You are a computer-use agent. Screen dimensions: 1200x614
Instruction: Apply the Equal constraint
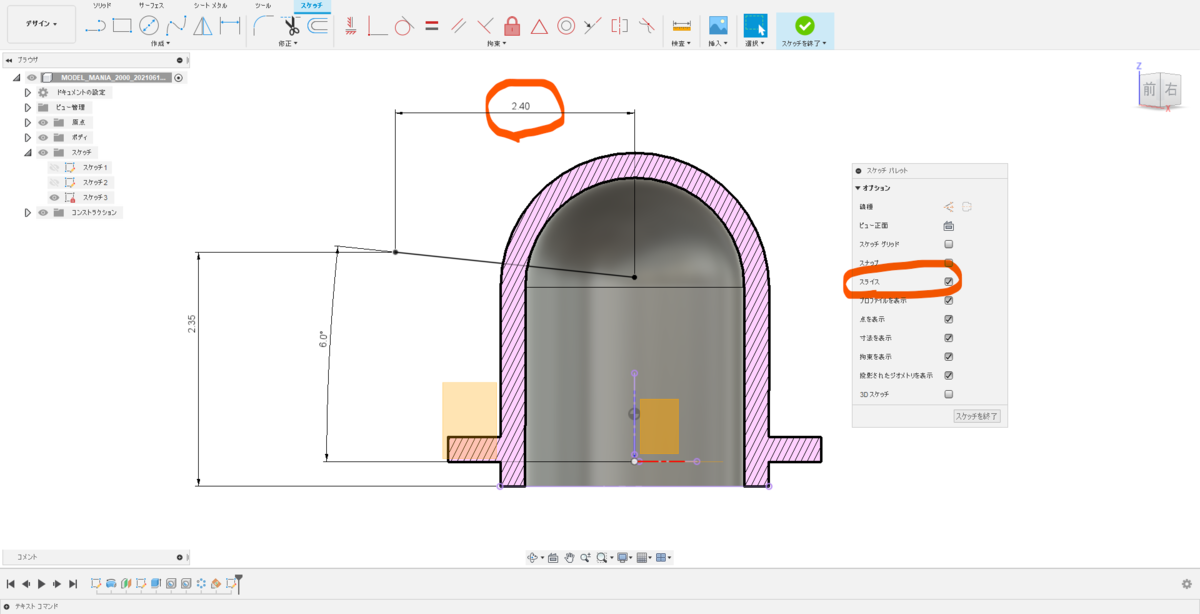[x=431, y=26]
